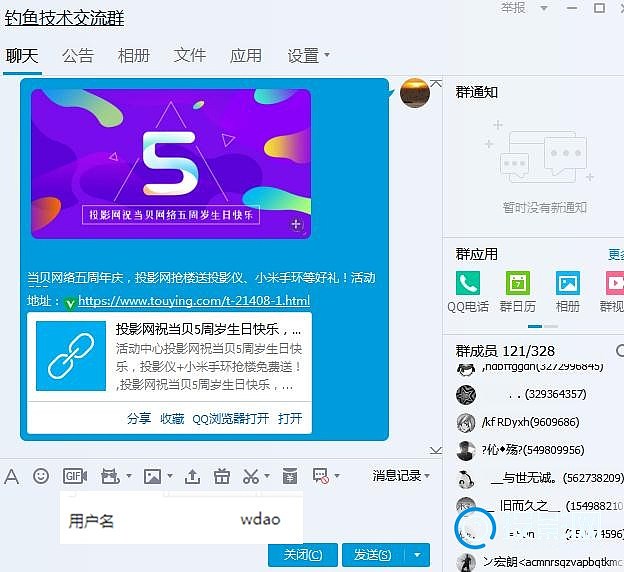Click the zoom plus on the banner image
Screen dimensions: 624x572
coord(296,225)
